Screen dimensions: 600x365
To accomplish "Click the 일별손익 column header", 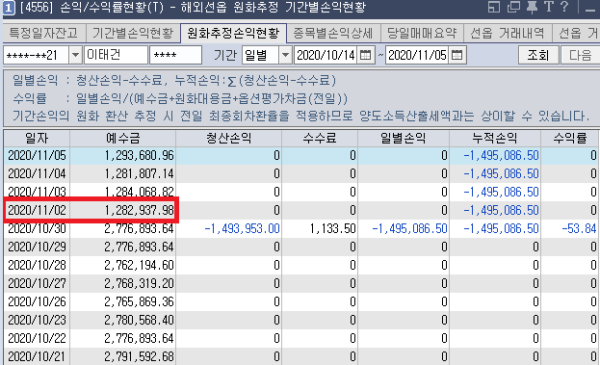I will (403, 138).
